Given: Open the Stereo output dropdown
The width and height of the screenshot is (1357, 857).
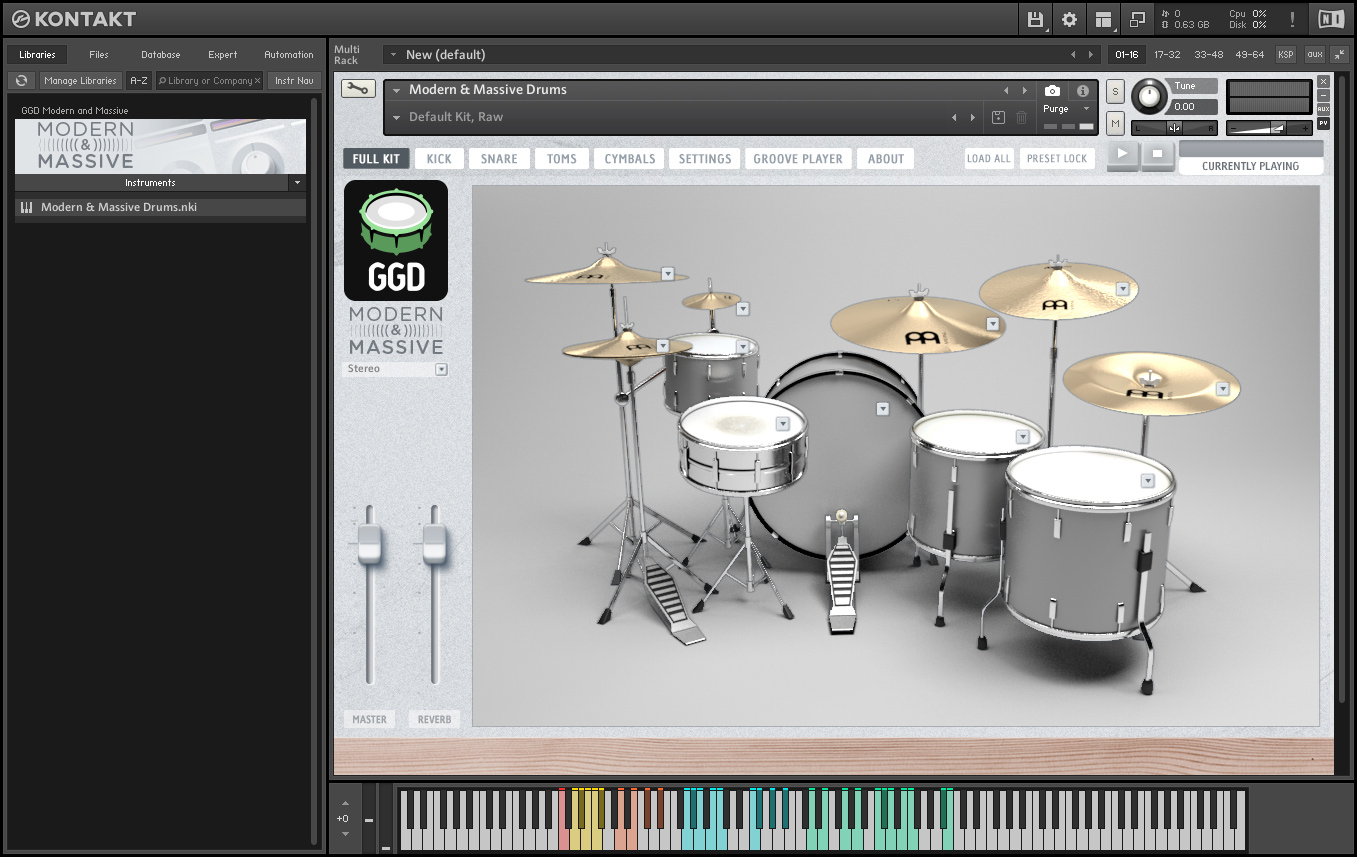Looking at the screenshot, I should (x=395, y=369).
